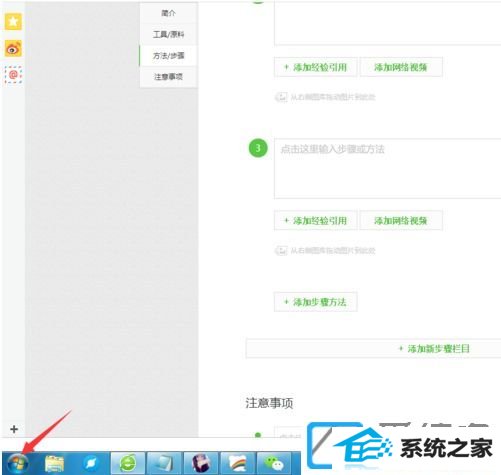Open the Weibo eye icon in sidebar
This screenshot has height=475, width=501.
point(13,49)
